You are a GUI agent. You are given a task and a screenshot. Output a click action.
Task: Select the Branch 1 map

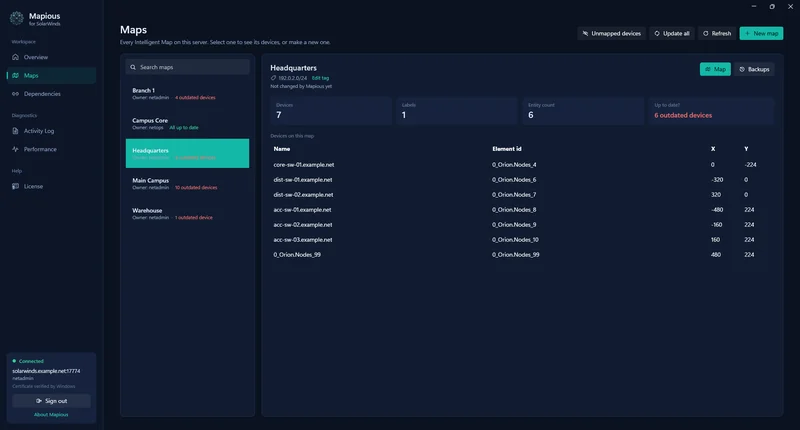187,93
